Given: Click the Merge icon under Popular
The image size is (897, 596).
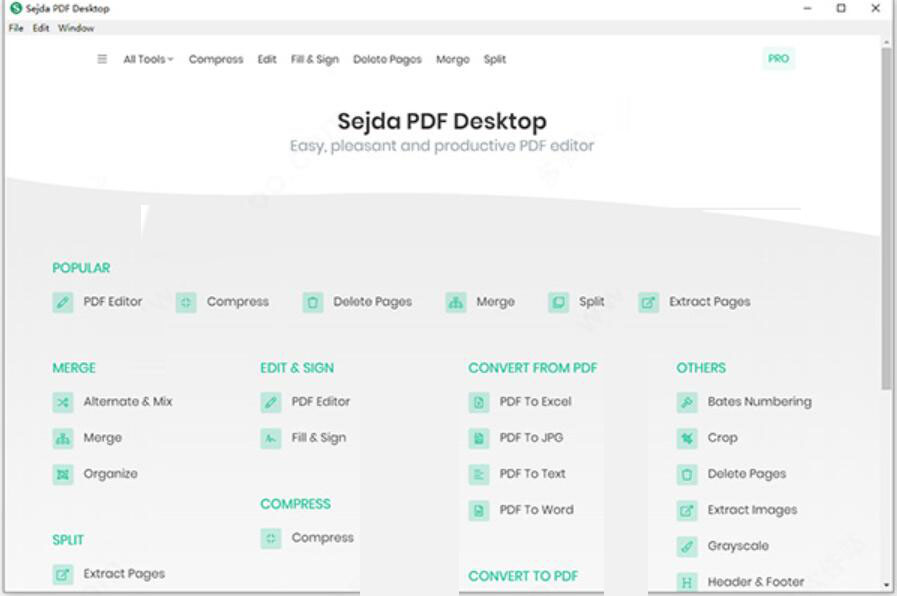Looking at the screenshot, I should click(456, 302).
